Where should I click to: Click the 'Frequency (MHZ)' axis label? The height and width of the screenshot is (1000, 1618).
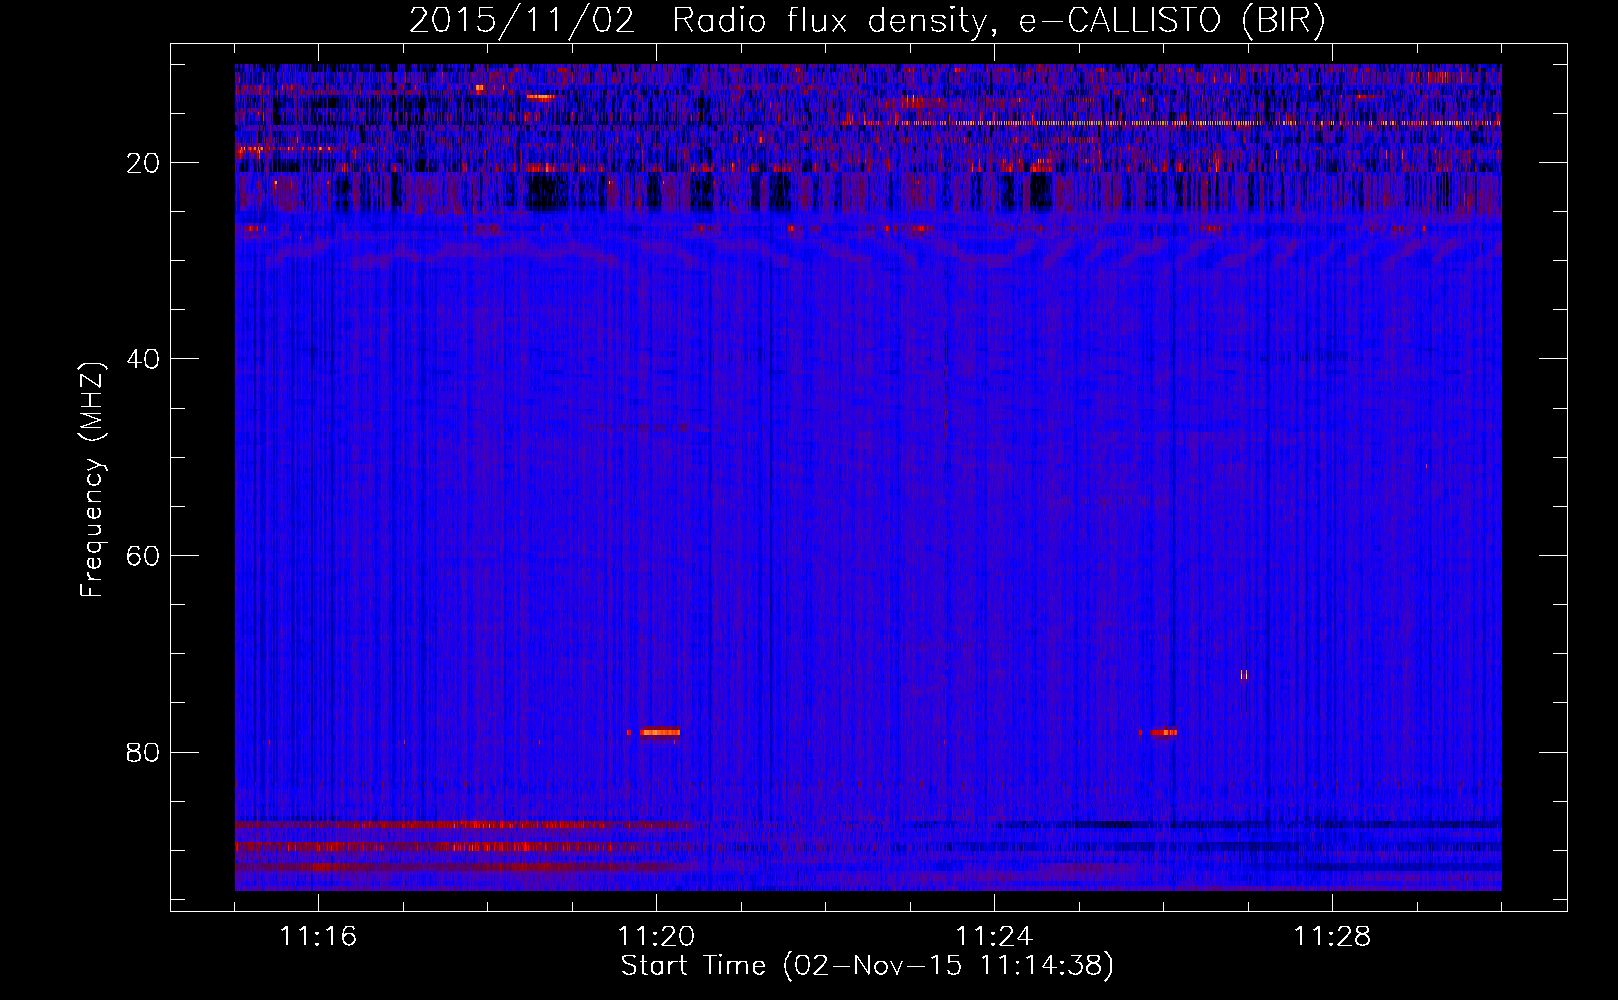click(x=92, y=480)
